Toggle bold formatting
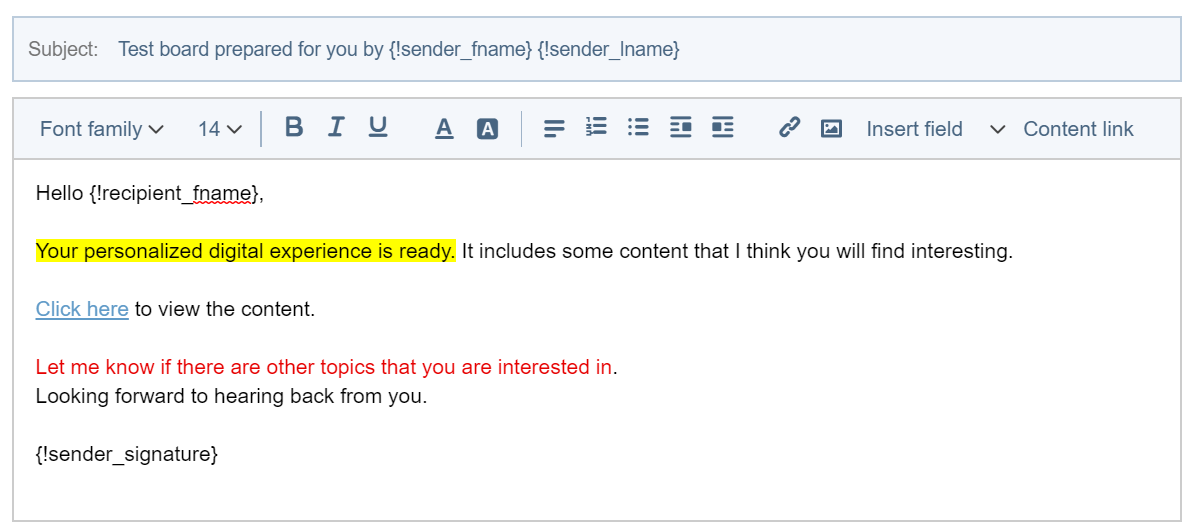Viewport: 1195px width, 531px height. (x=294, y=128)
